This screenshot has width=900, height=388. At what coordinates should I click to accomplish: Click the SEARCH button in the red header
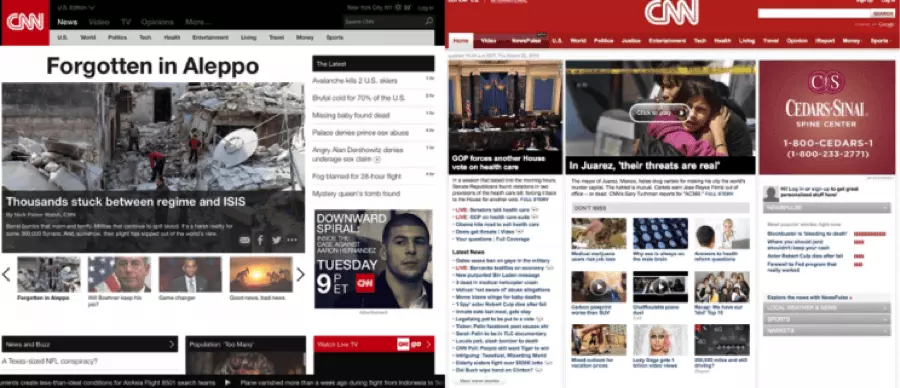pos(883,13)
